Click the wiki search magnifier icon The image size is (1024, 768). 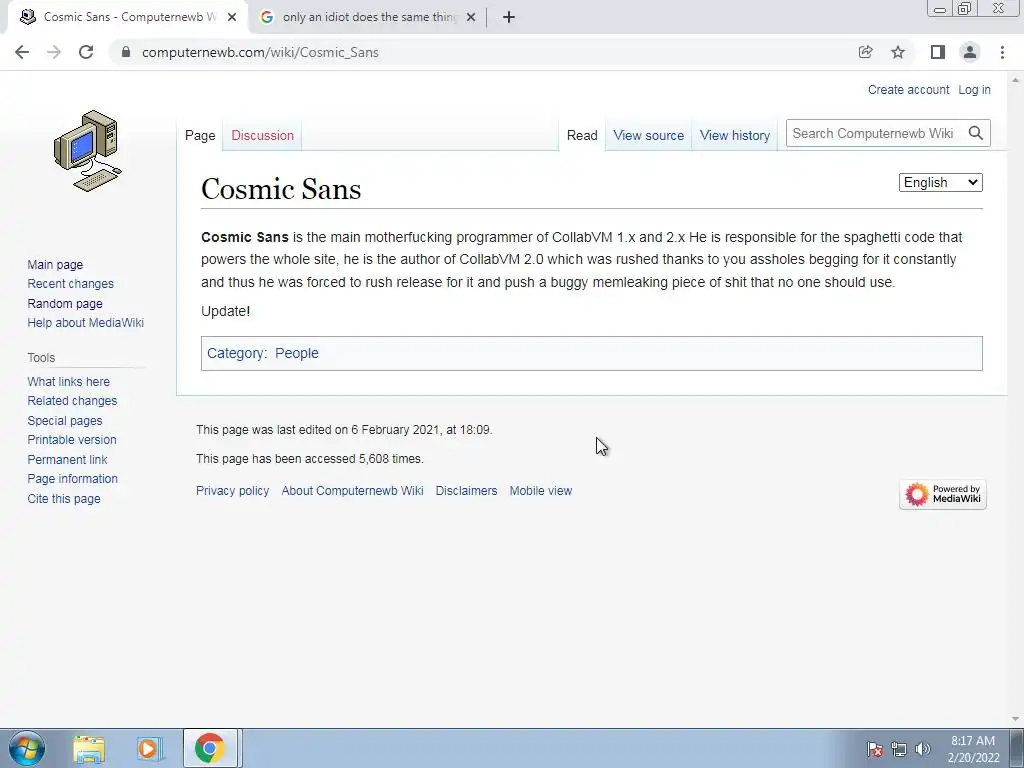click(976, 133)
